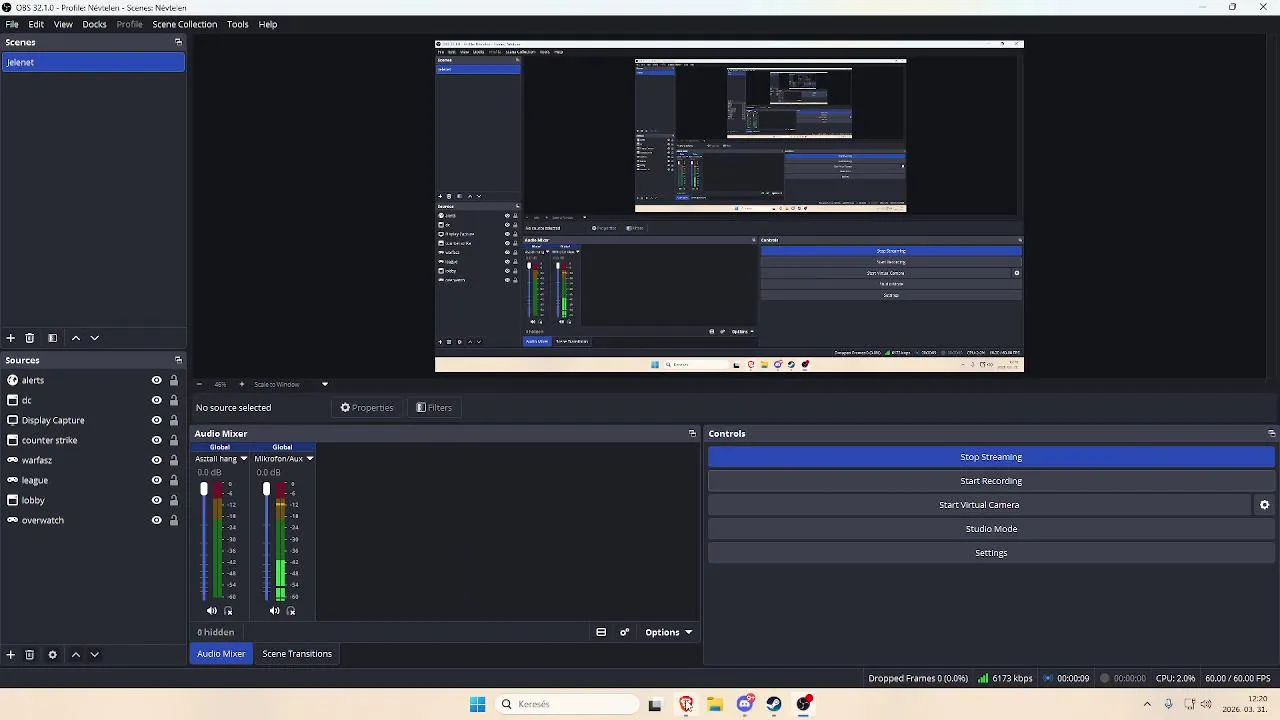This screenshot has width=1280, height=720.
Task: Select the jelenet scene
Action: coord(93,62)
